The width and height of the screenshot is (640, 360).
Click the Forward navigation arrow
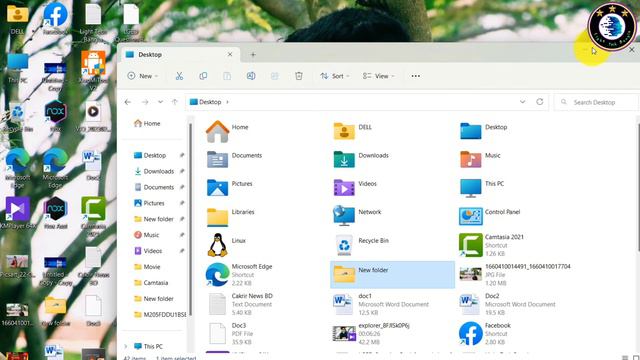coord(145,102)
